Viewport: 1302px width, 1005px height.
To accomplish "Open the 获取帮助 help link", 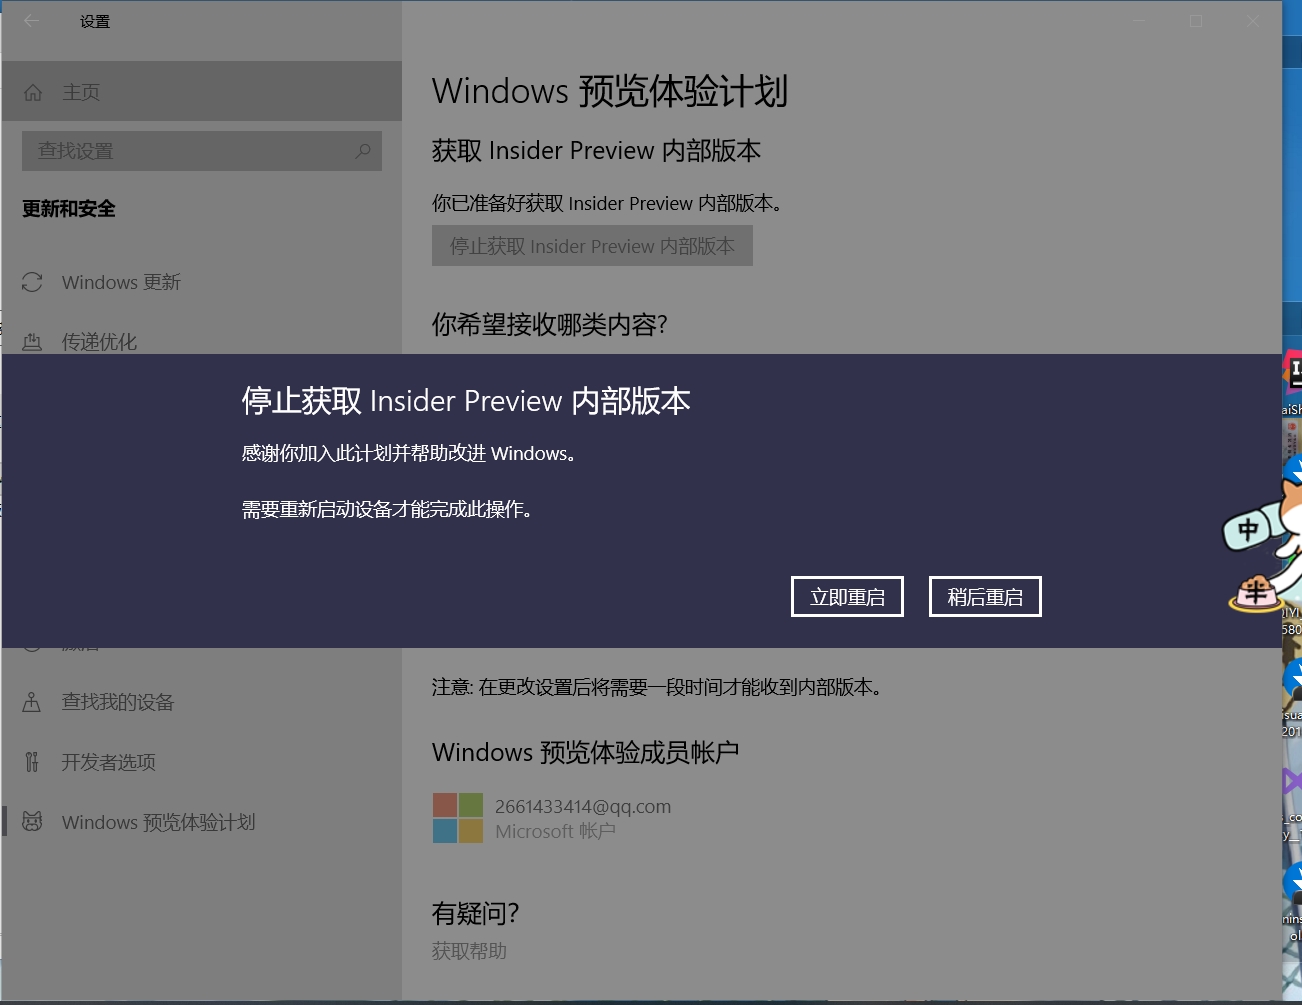I will pyautogui.click(x=469, y=951).
